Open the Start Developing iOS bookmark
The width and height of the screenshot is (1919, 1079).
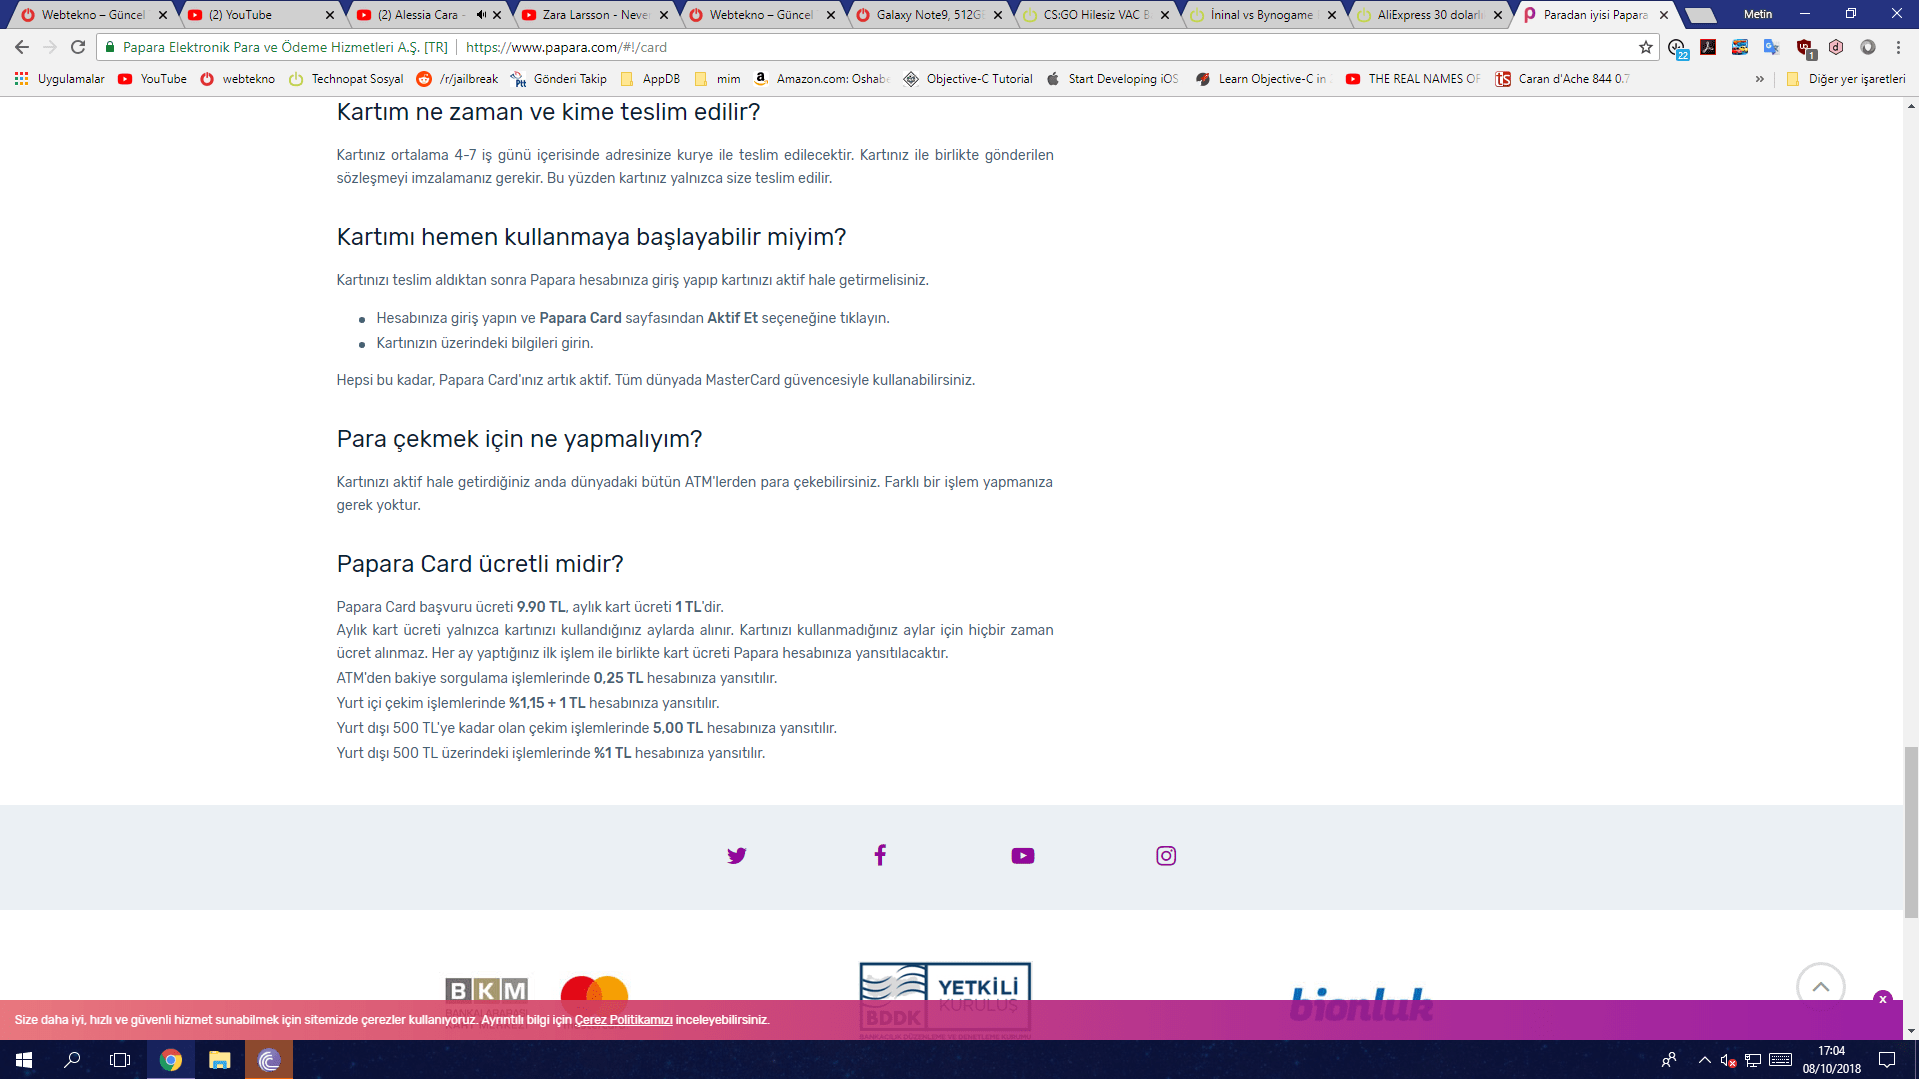pyautogui.click(x=1112, y=79)
